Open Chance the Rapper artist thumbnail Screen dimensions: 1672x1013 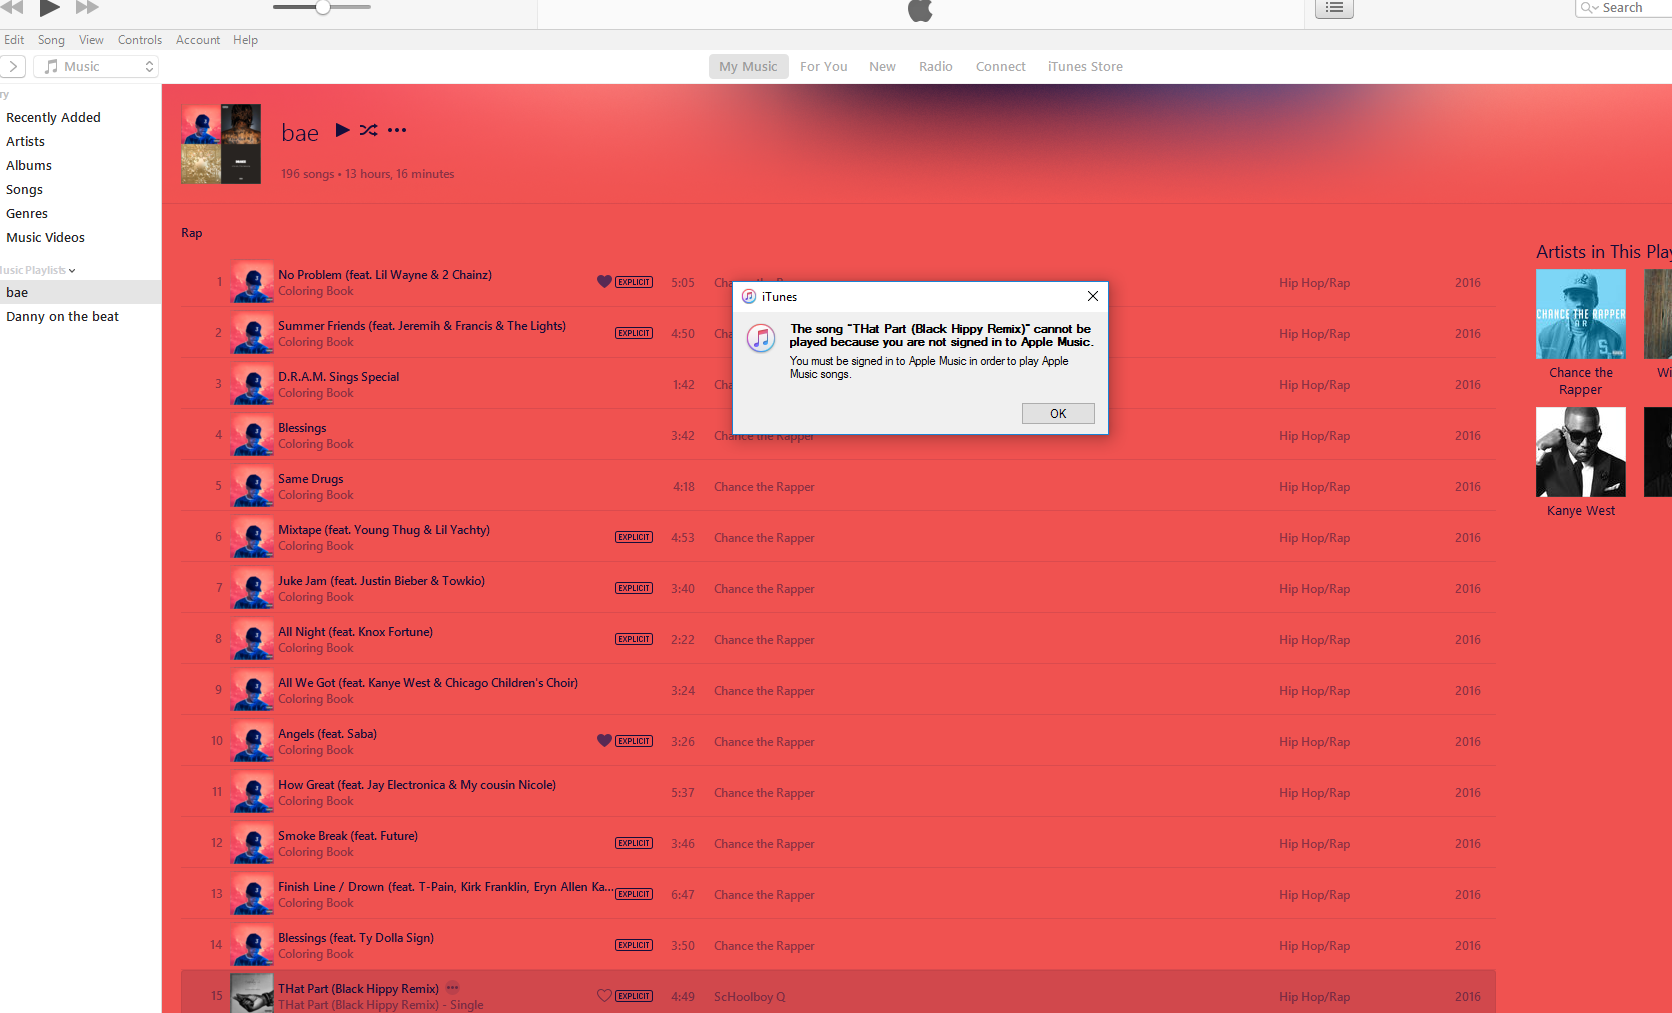coord(1581,314)
